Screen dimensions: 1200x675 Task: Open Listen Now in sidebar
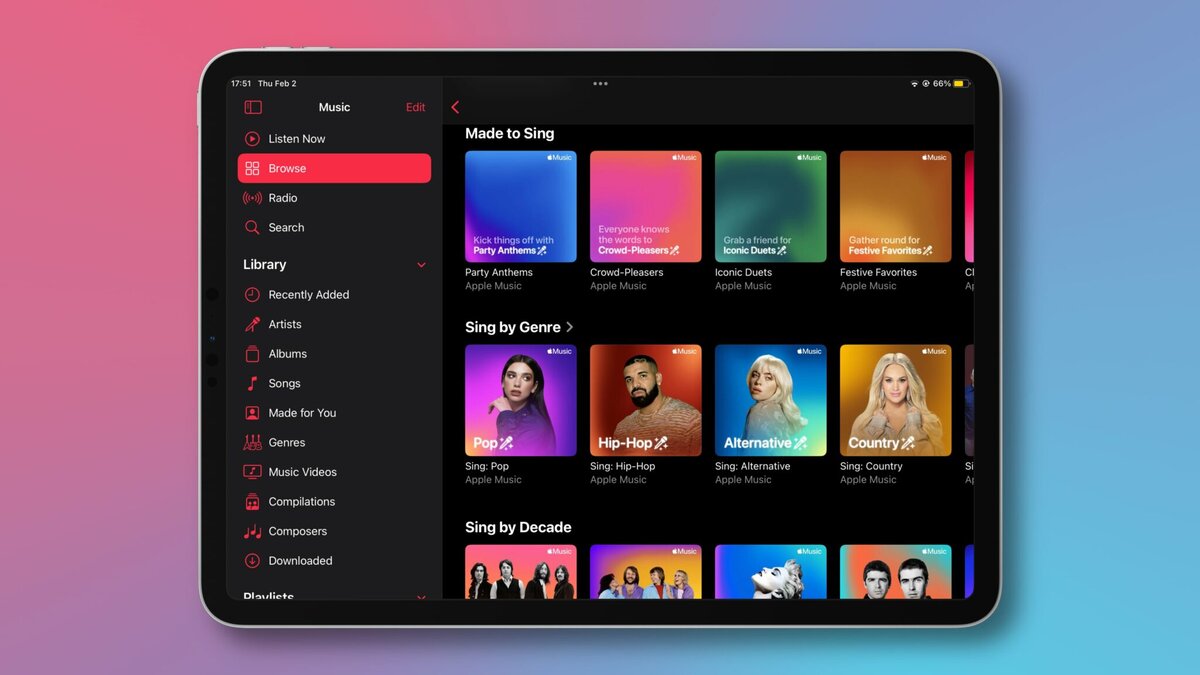(x=334, y=139)
